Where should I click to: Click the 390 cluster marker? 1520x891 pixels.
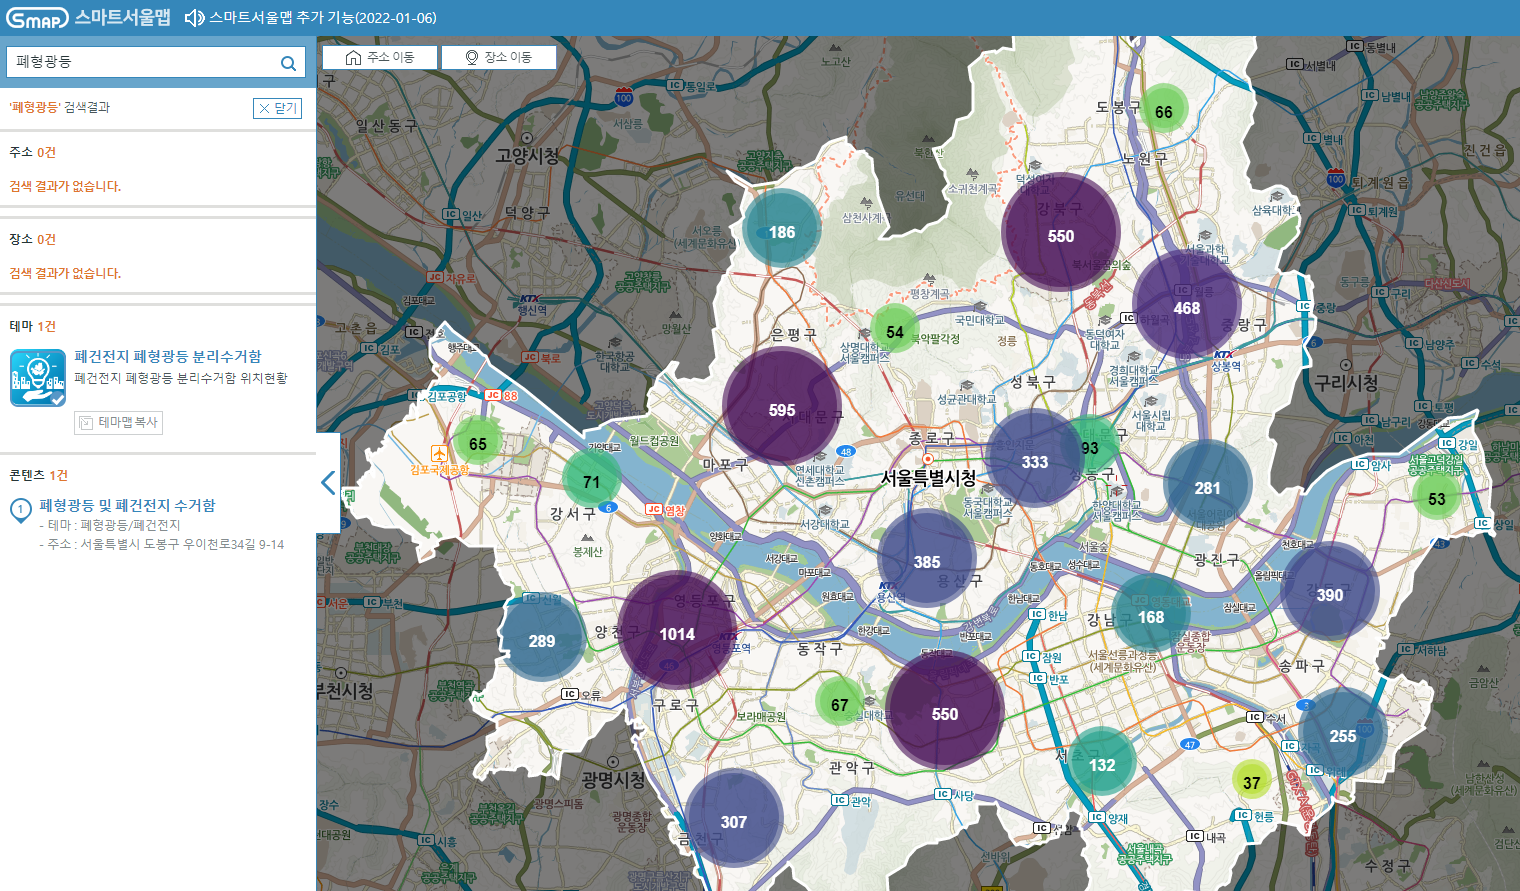tap(1330, 592)
